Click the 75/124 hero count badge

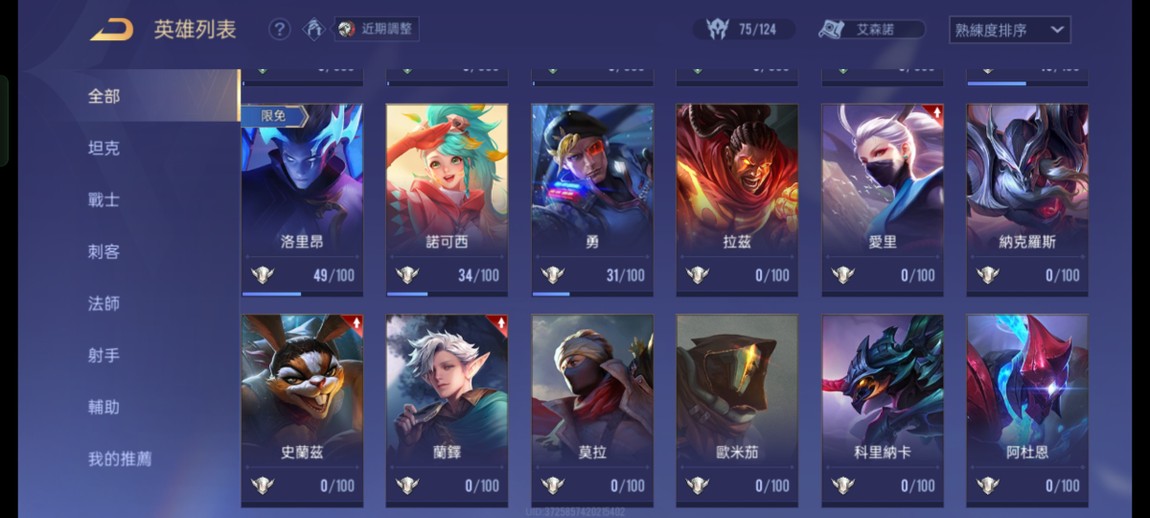coord(744,29)
